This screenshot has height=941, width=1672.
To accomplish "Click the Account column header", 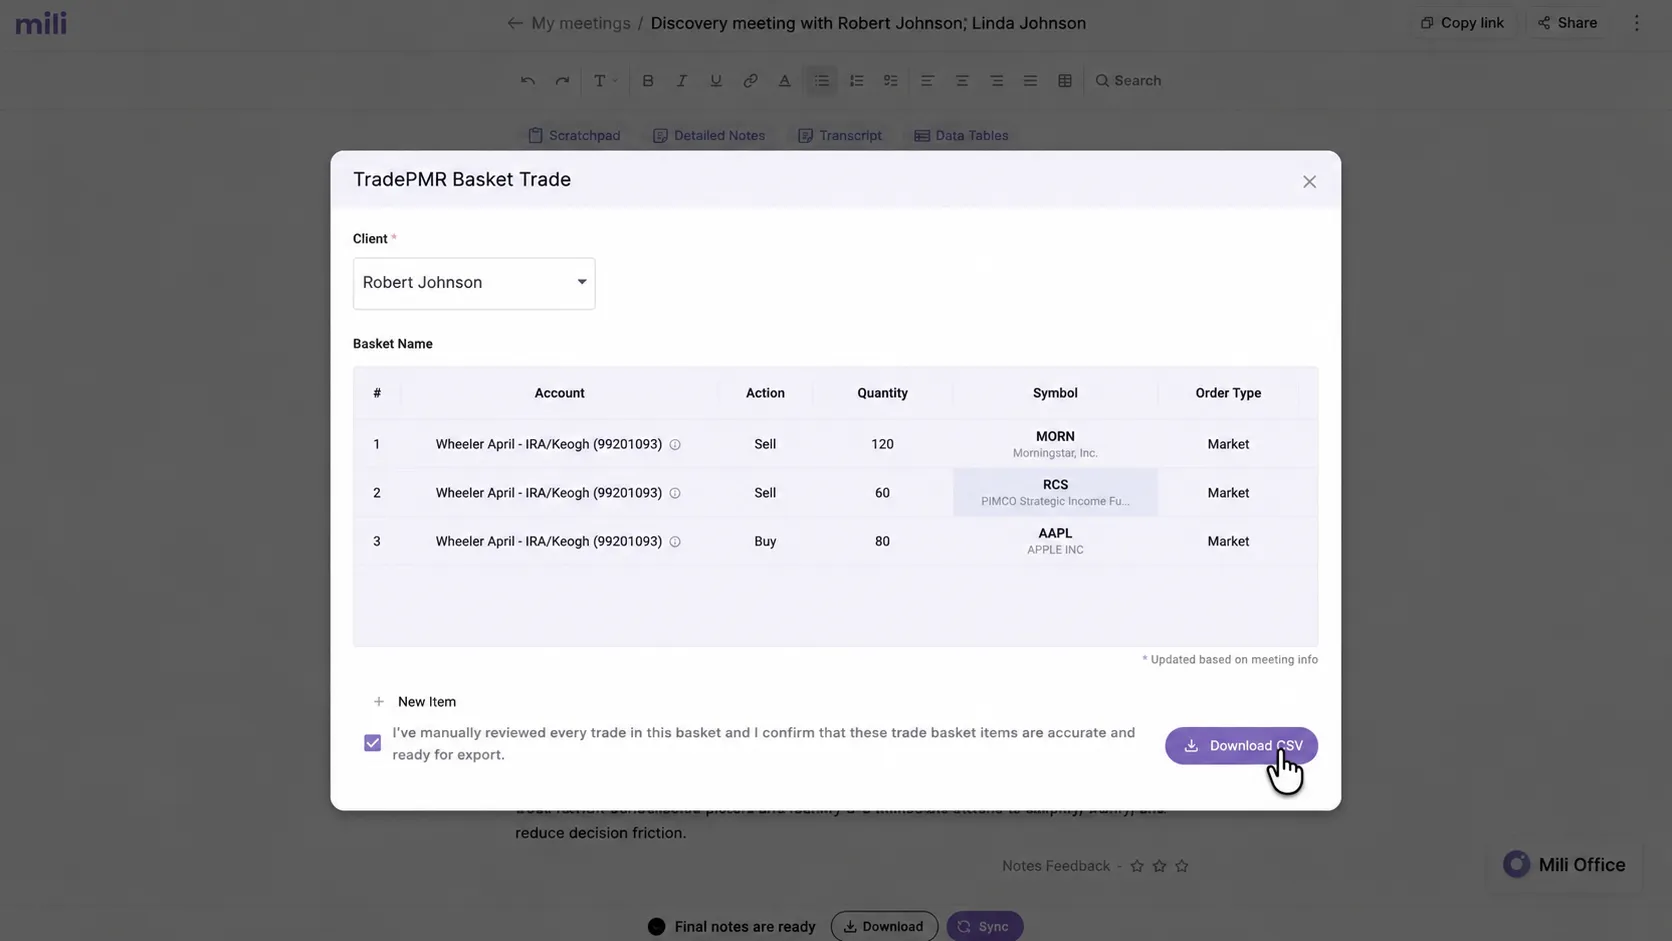I will click(x=559, y=393).
